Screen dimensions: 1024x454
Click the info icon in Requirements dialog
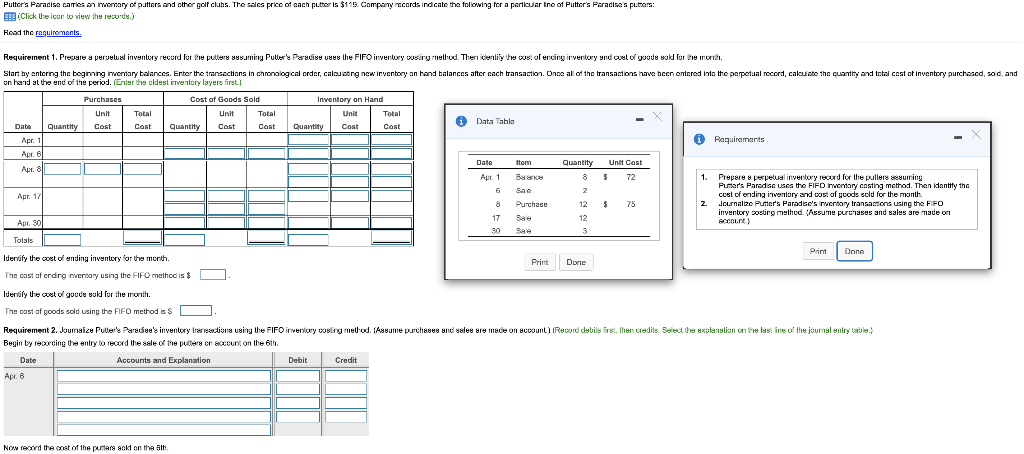(699, 138)
